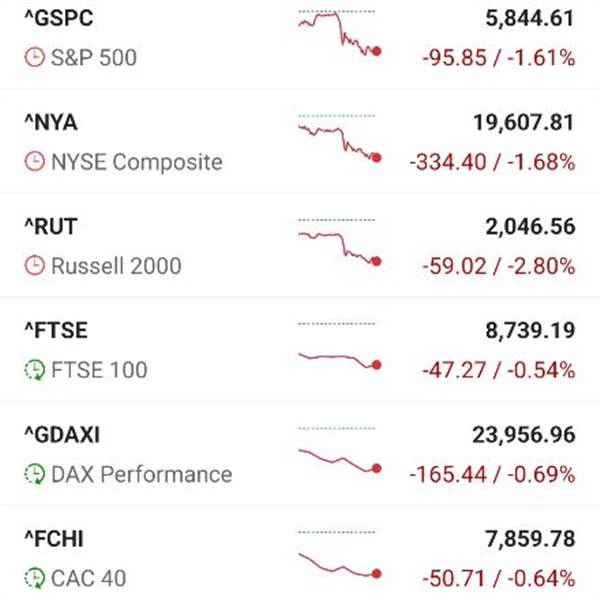
Task: Click the FTSE 100 green delayed-clock icon
Action: pyautogui.click(x=35, y=370)
